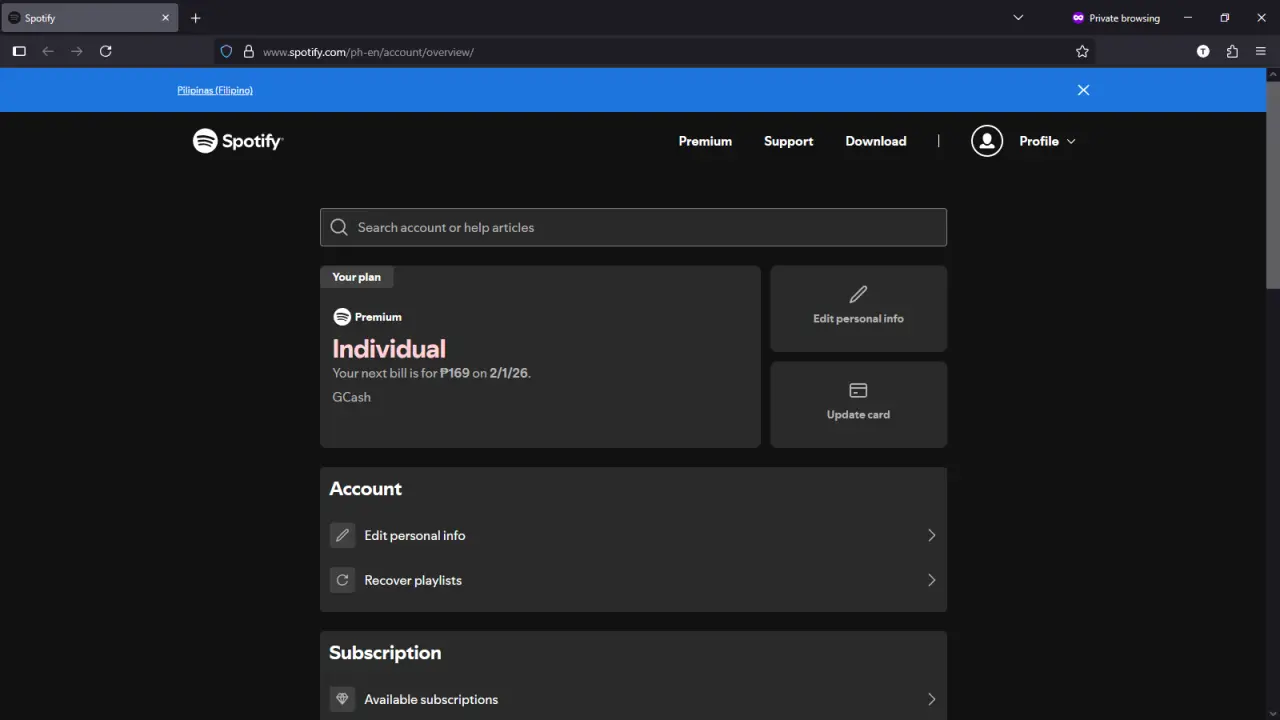Expand the Profile dropdown chevron

tap(1071, 141)
